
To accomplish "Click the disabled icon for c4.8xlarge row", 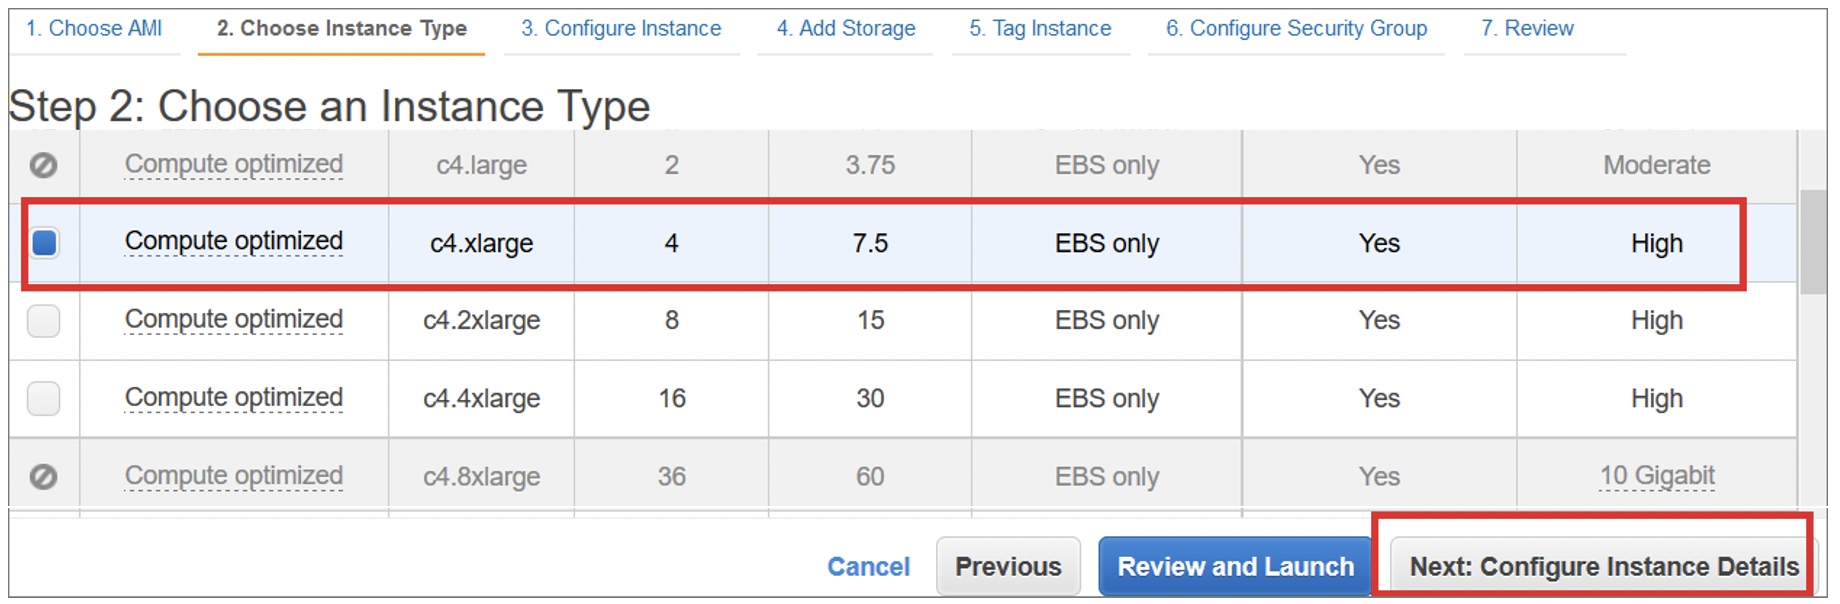I will click(x=43, y=477).
